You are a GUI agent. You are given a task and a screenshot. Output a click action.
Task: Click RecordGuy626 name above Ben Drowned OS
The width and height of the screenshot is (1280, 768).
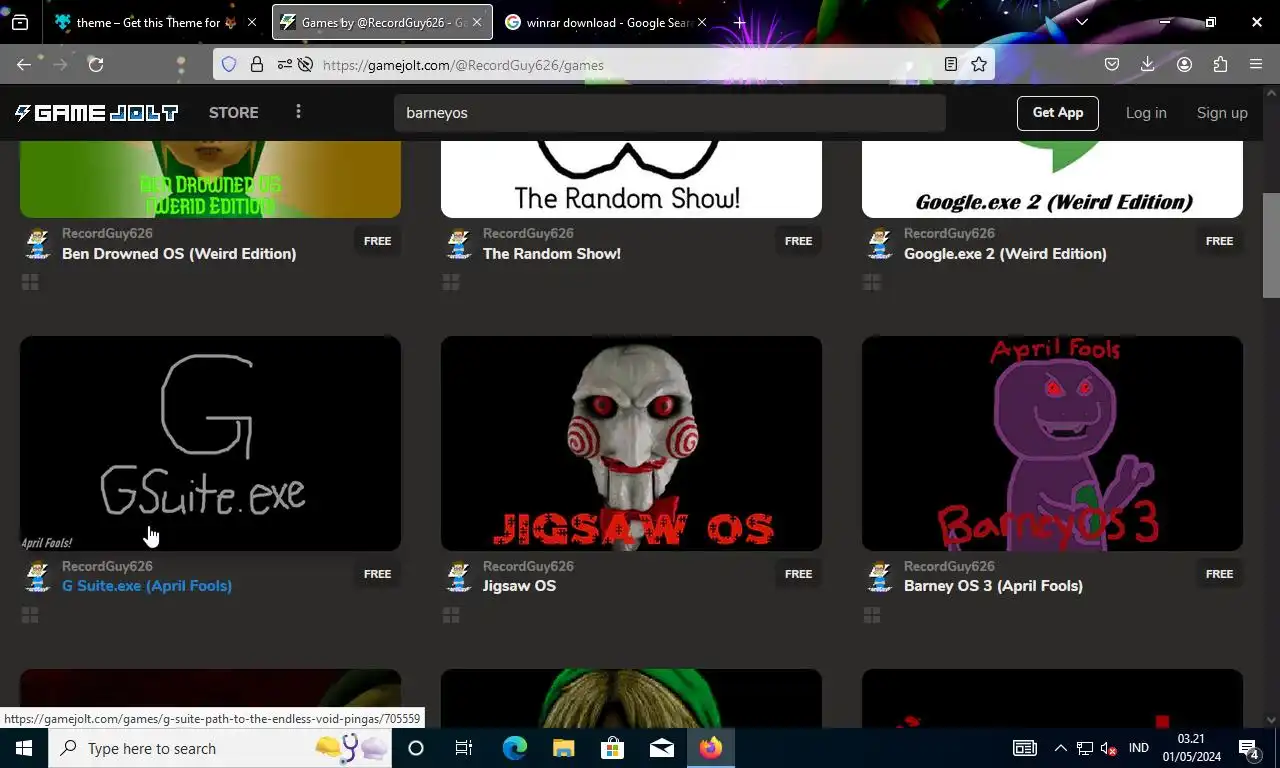tap(107, 234)
